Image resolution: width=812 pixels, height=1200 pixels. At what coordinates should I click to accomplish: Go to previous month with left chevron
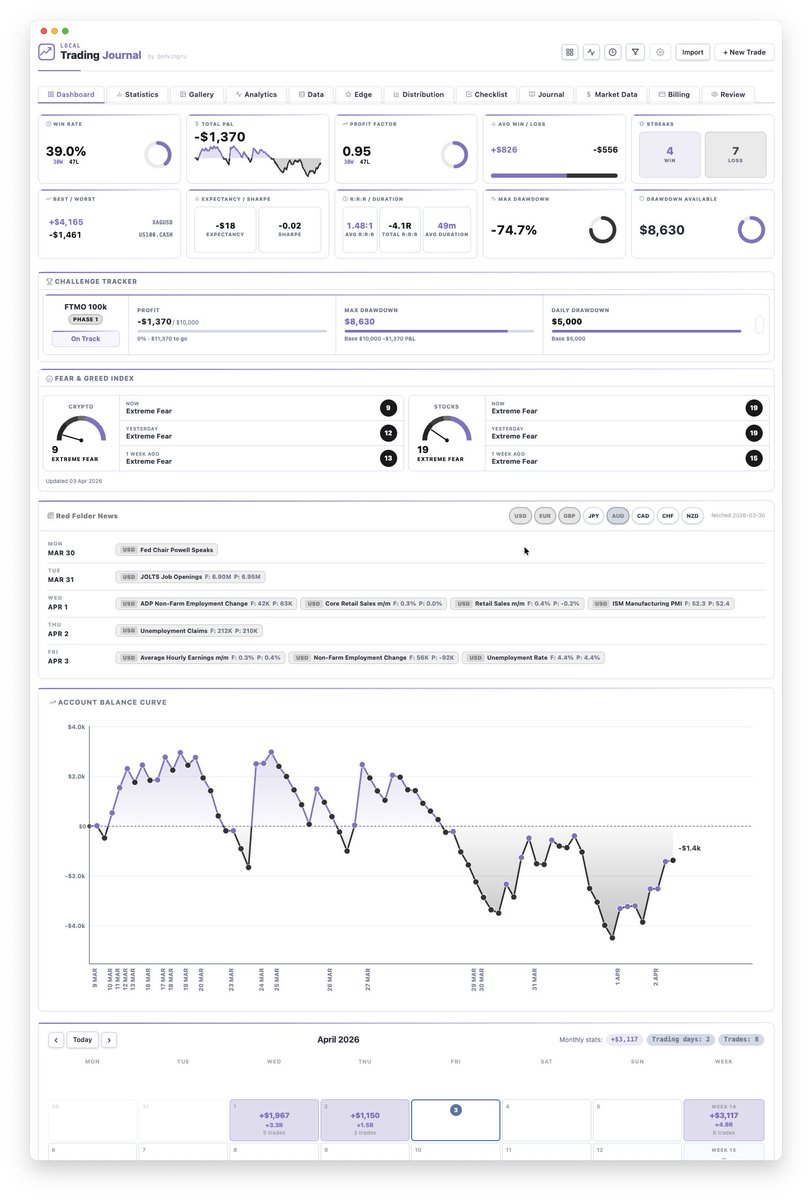(x=56, y=1040)
